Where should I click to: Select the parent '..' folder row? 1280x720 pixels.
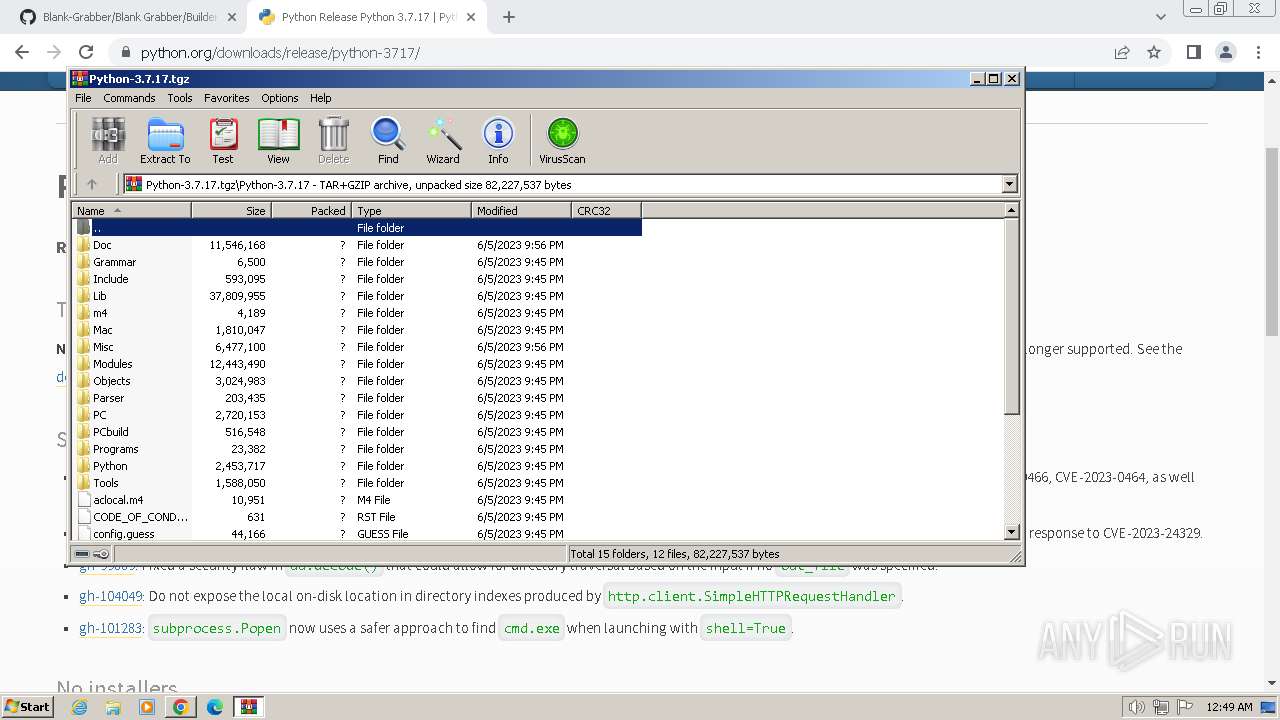357,228
